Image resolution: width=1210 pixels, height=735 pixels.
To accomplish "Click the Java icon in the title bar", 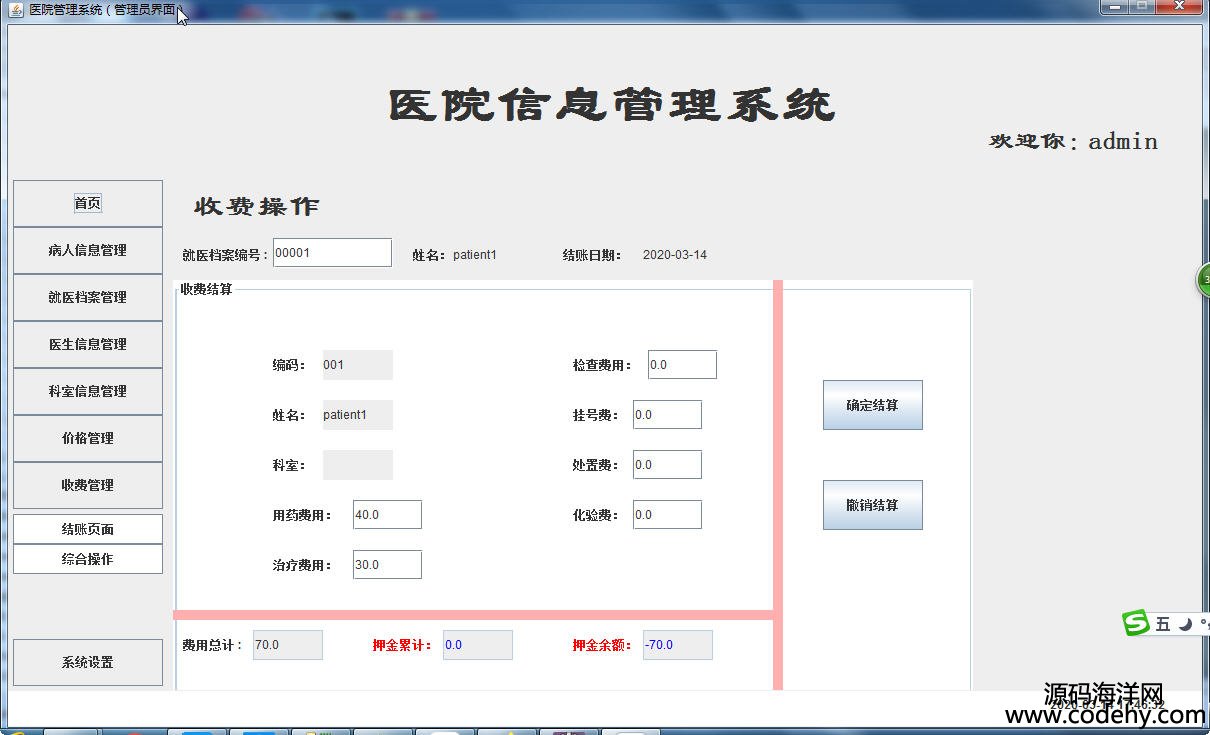I will point(16,9).
